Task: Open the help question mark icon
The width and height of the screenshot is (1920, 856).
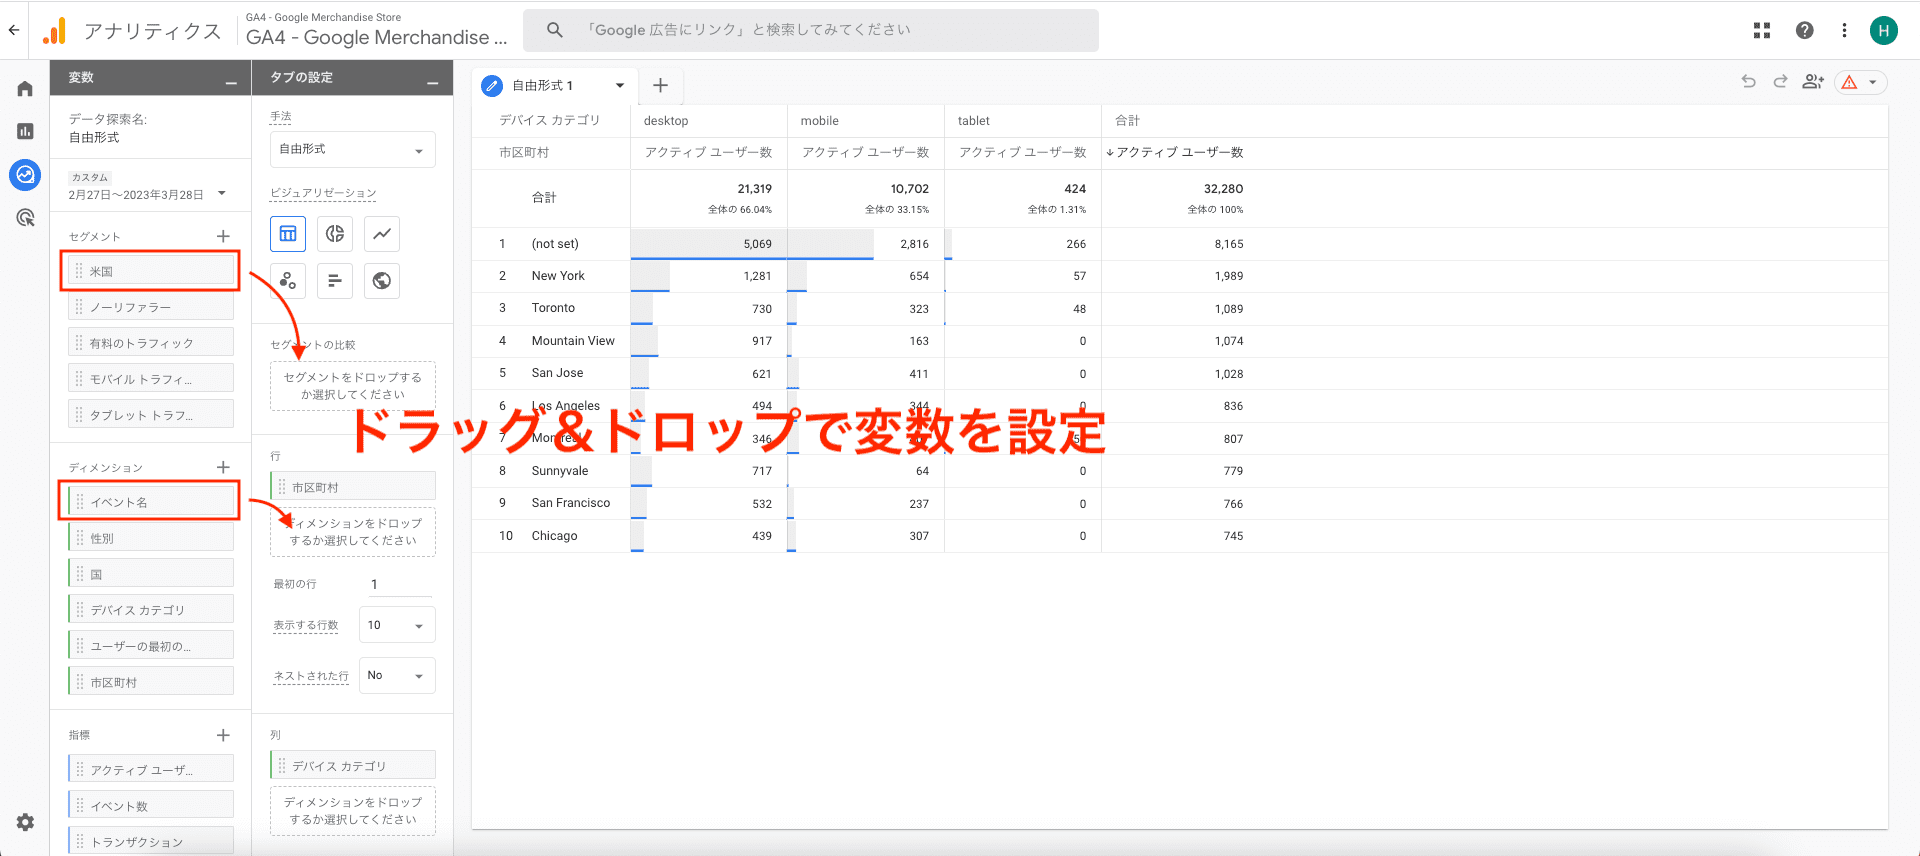Action: point(1804,30)
